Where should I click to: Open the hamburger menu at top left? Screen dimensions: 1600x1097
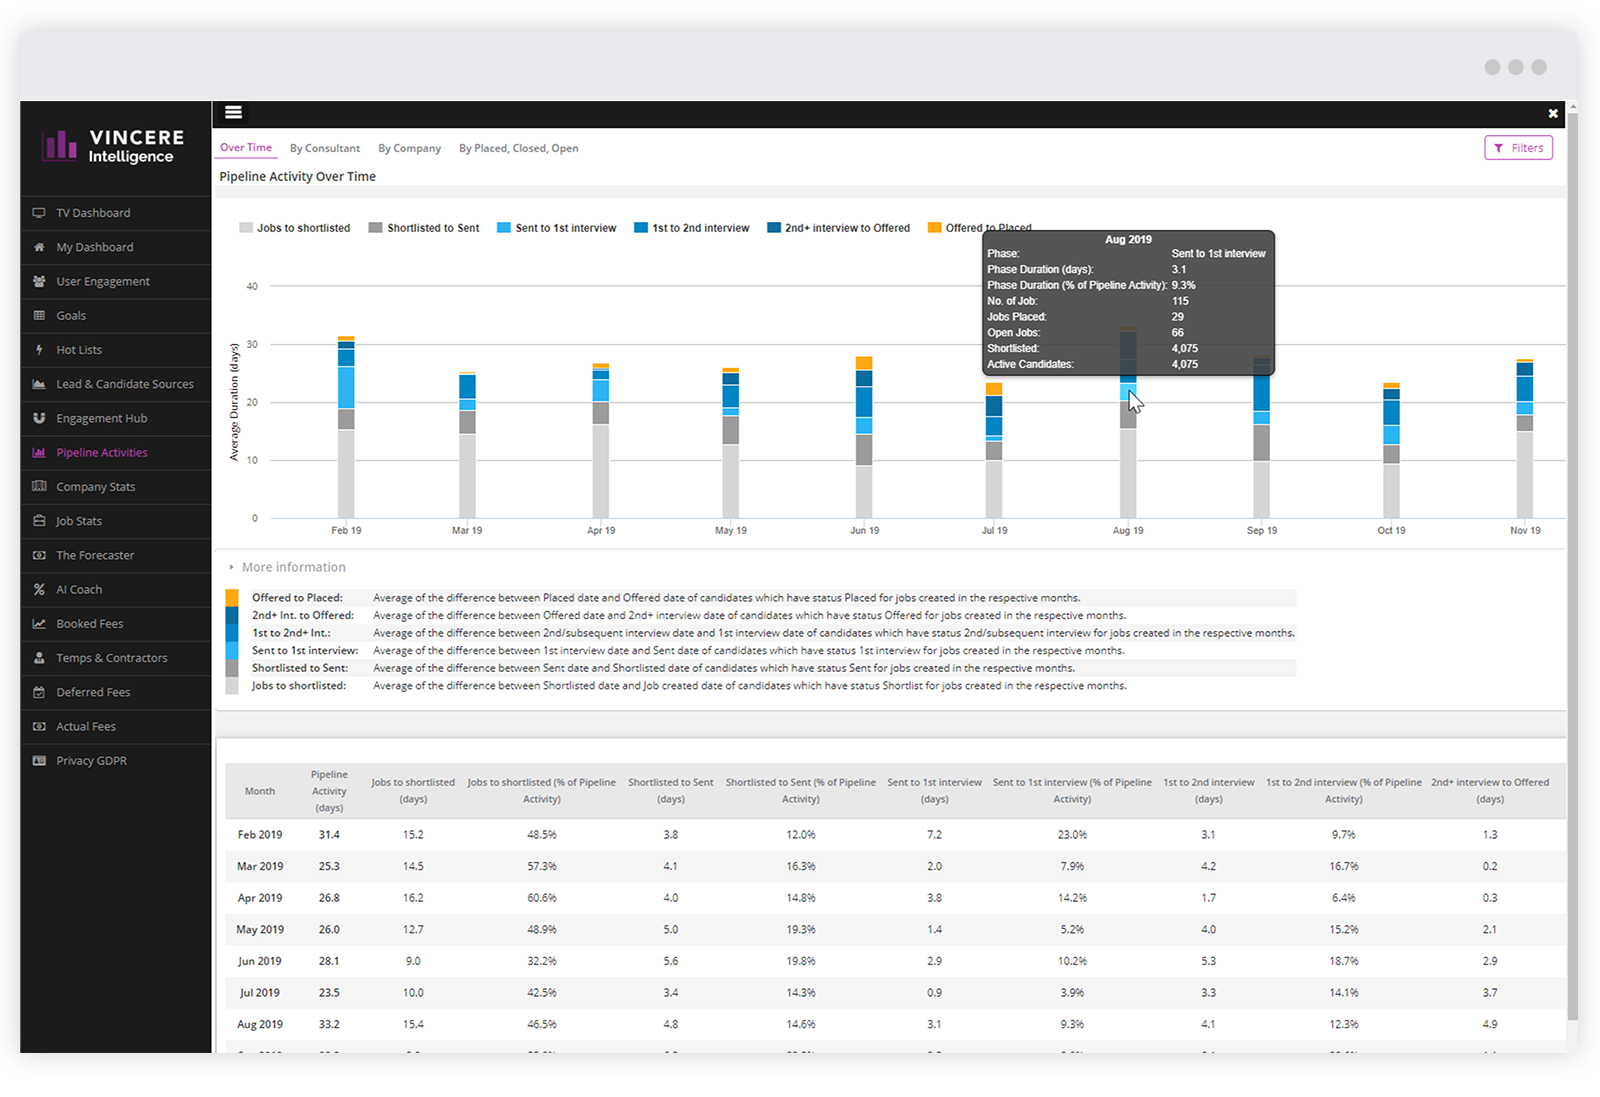[x=233, y=112]
